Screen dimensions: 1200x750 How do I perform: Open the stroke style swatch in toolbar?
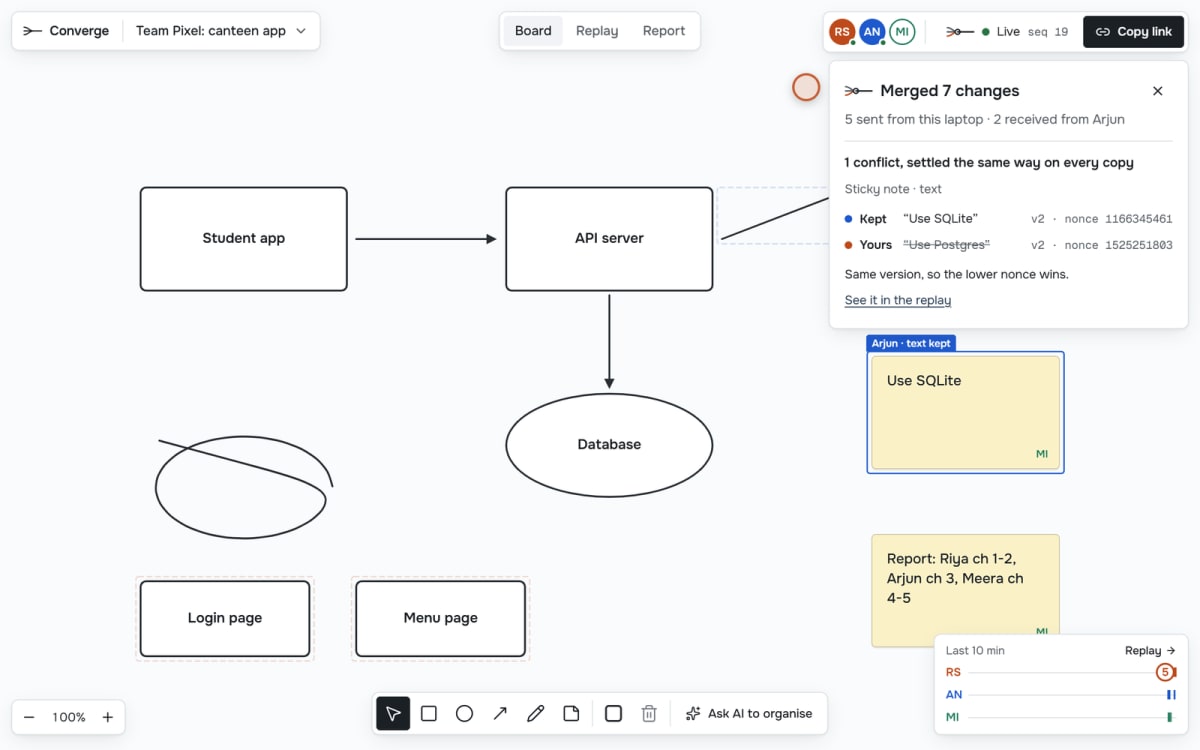coord(614,713)
